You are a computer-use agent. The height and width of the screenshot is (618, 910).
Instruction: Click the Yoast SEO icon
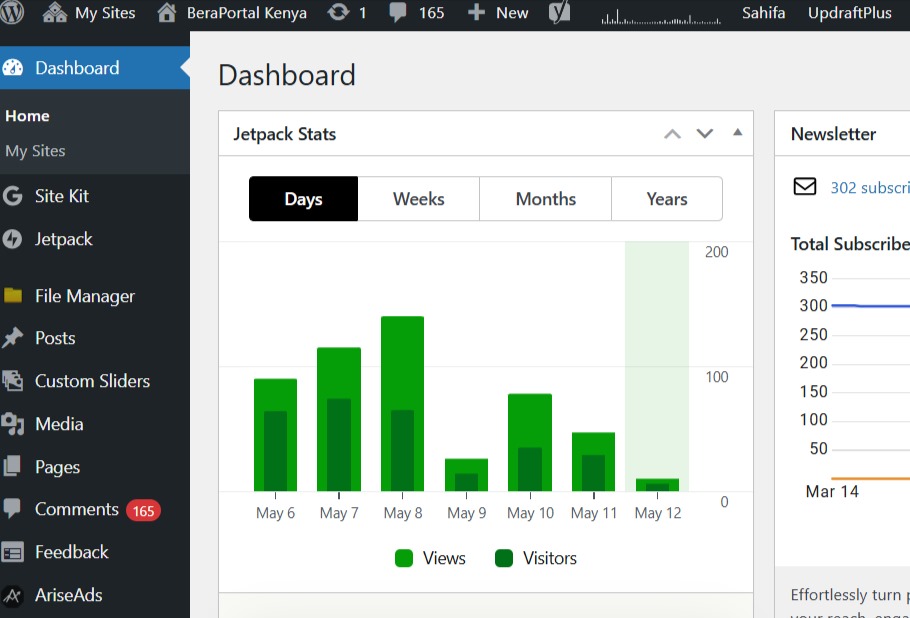coord(560,13)
